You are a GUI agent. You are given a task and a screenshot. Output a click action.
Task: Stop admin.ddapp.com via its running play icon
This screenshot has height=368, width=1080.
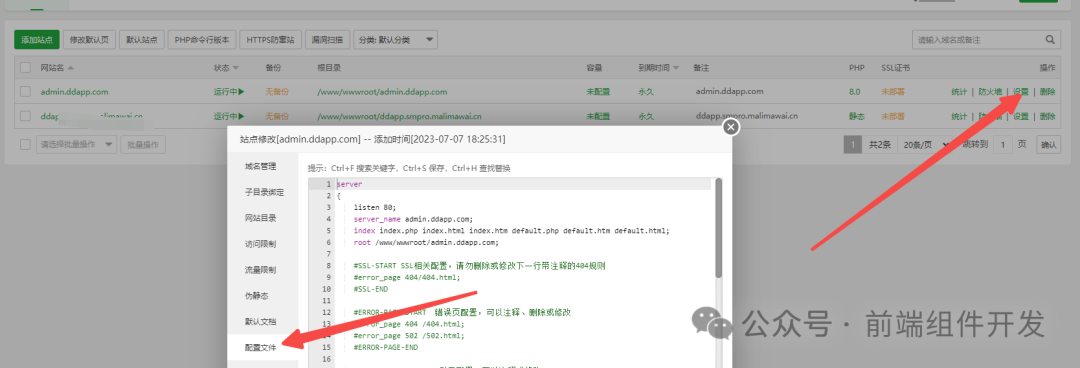pos(241,92)
